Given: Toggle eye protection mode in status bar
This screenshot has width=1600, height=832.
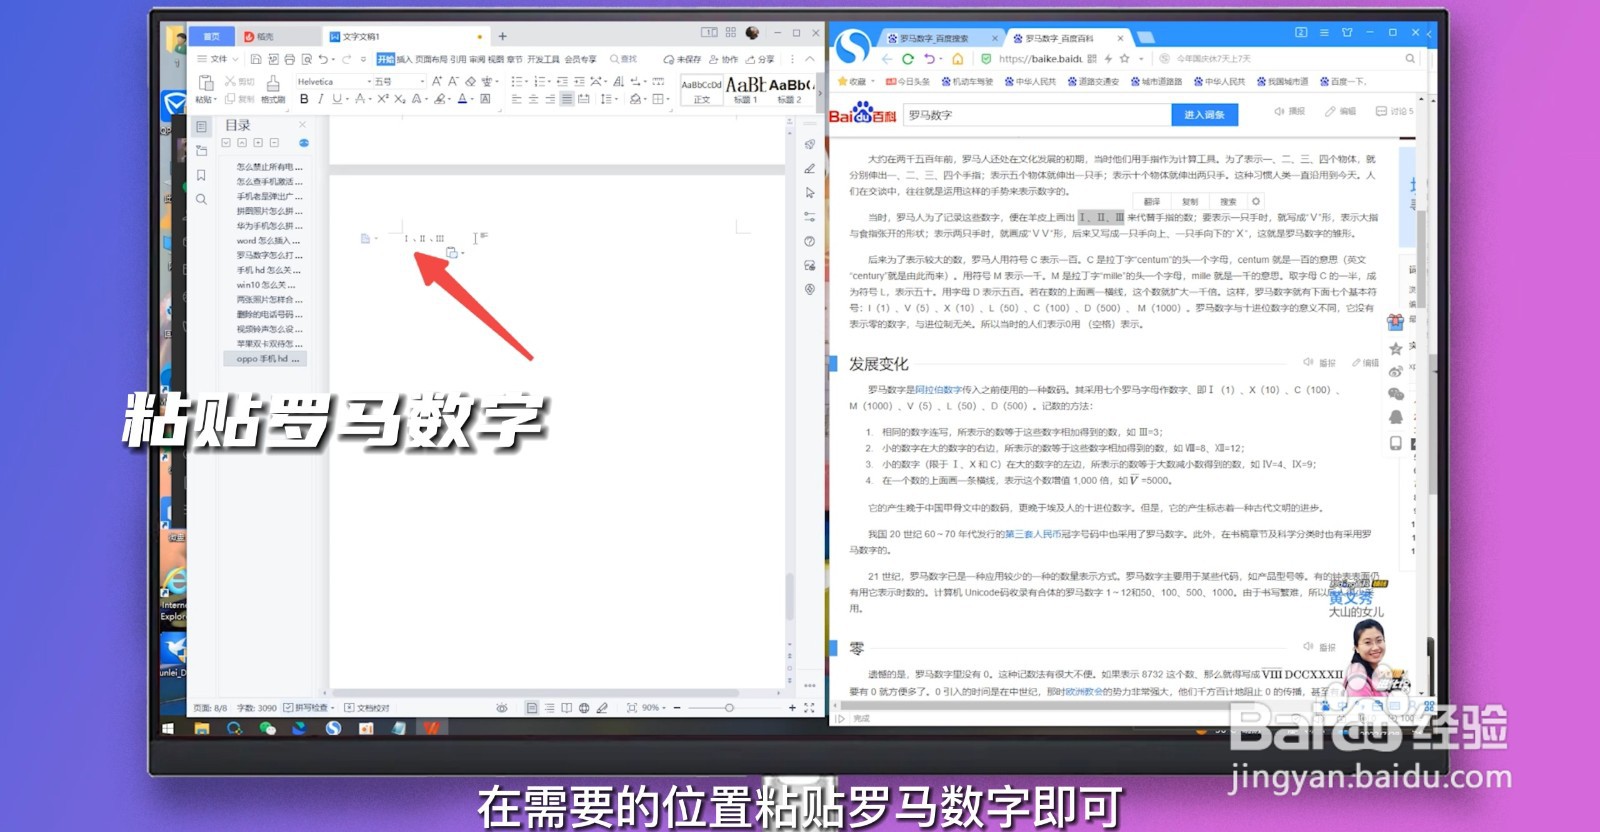Looking at the screenshot, I should click(x=502, y=708).
